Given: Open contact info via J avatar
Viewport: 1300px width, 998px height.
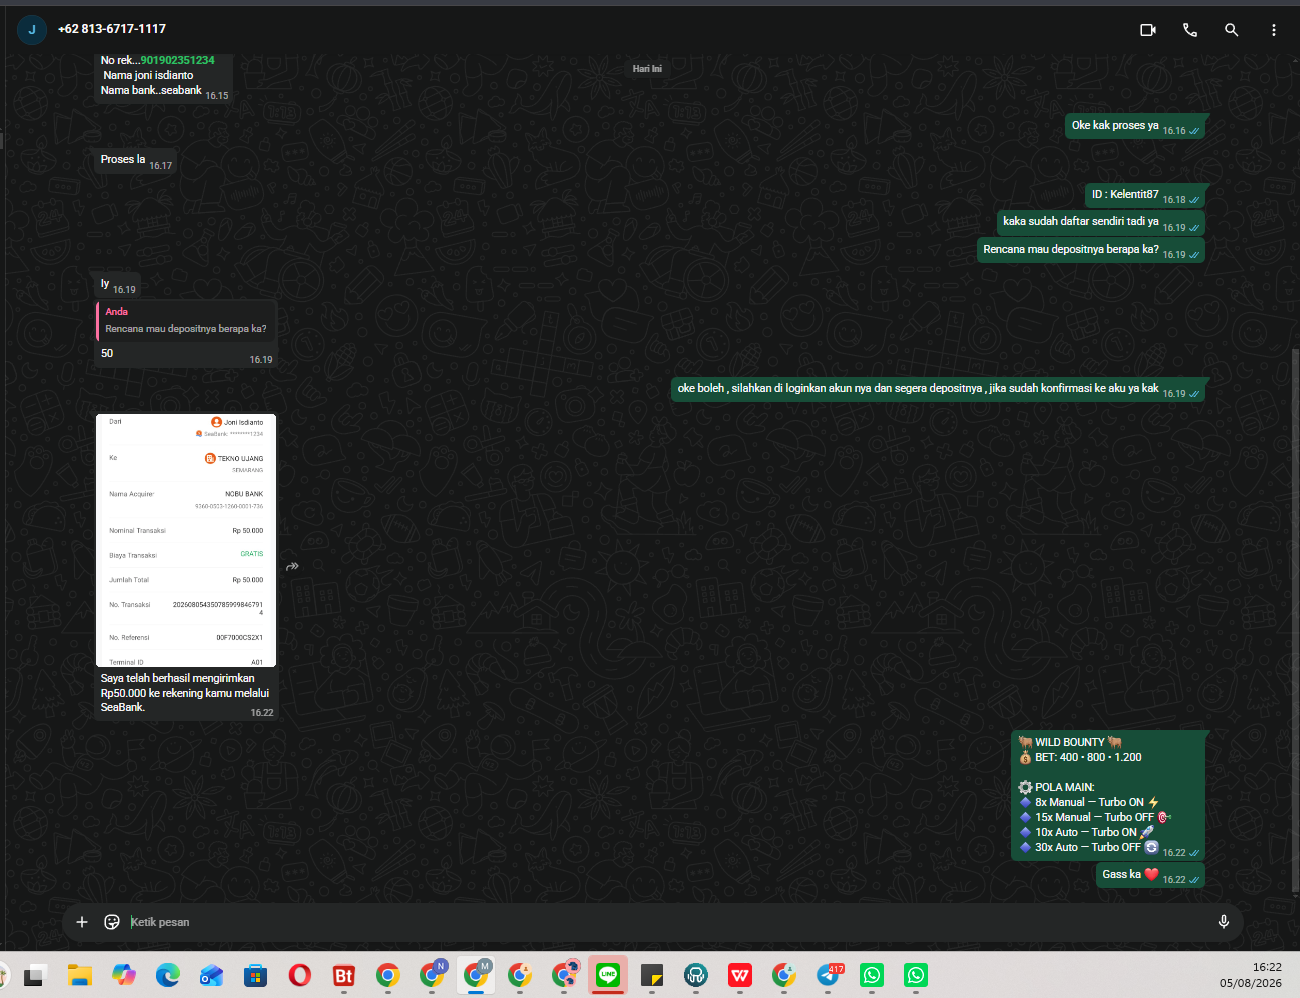Looking at the screenshot, I should point(32,30).
